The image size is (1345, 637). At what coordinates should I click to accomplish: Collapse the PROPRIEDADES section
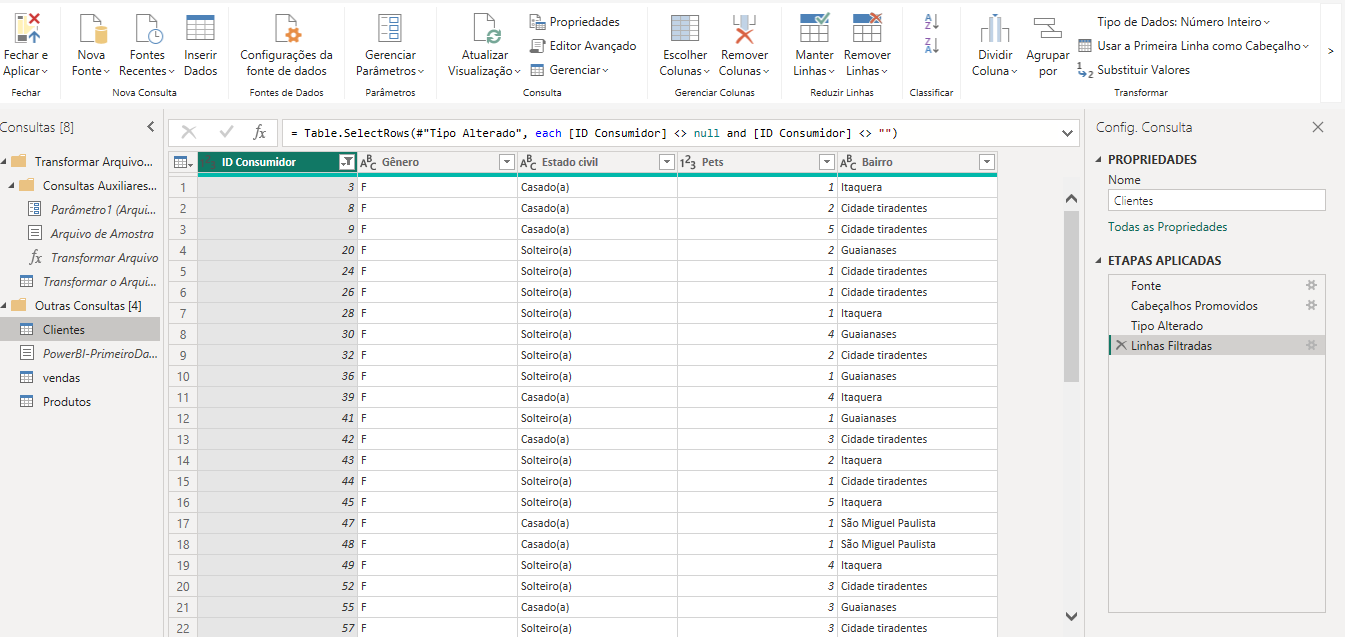click(x=1100, y=160)
